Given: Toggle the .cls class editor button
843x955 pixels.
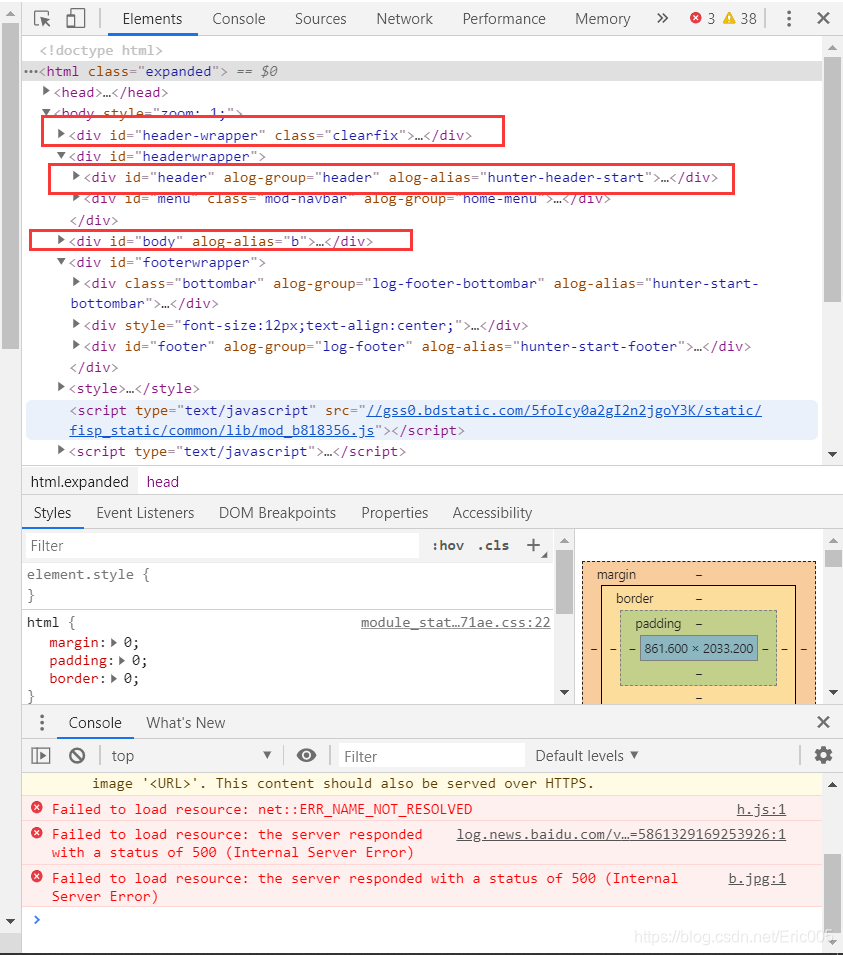Looking at the screenshot, I should click(493, 546).
